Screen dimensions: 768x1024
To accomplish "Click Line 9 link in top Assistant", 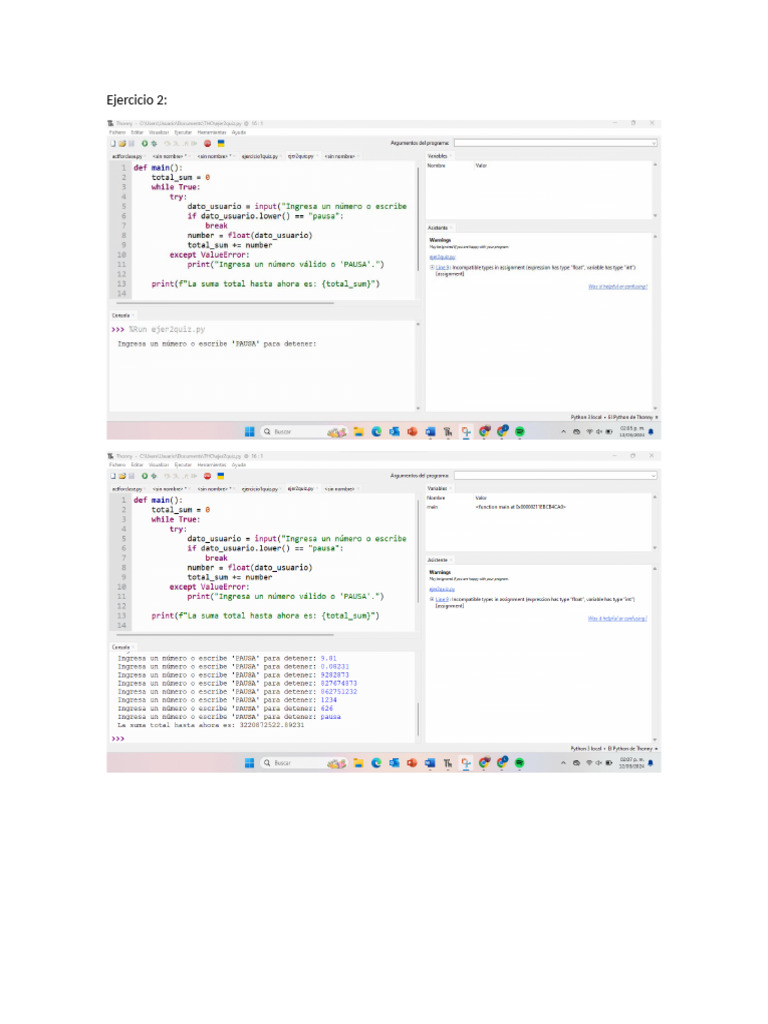I will pos(442,268).
